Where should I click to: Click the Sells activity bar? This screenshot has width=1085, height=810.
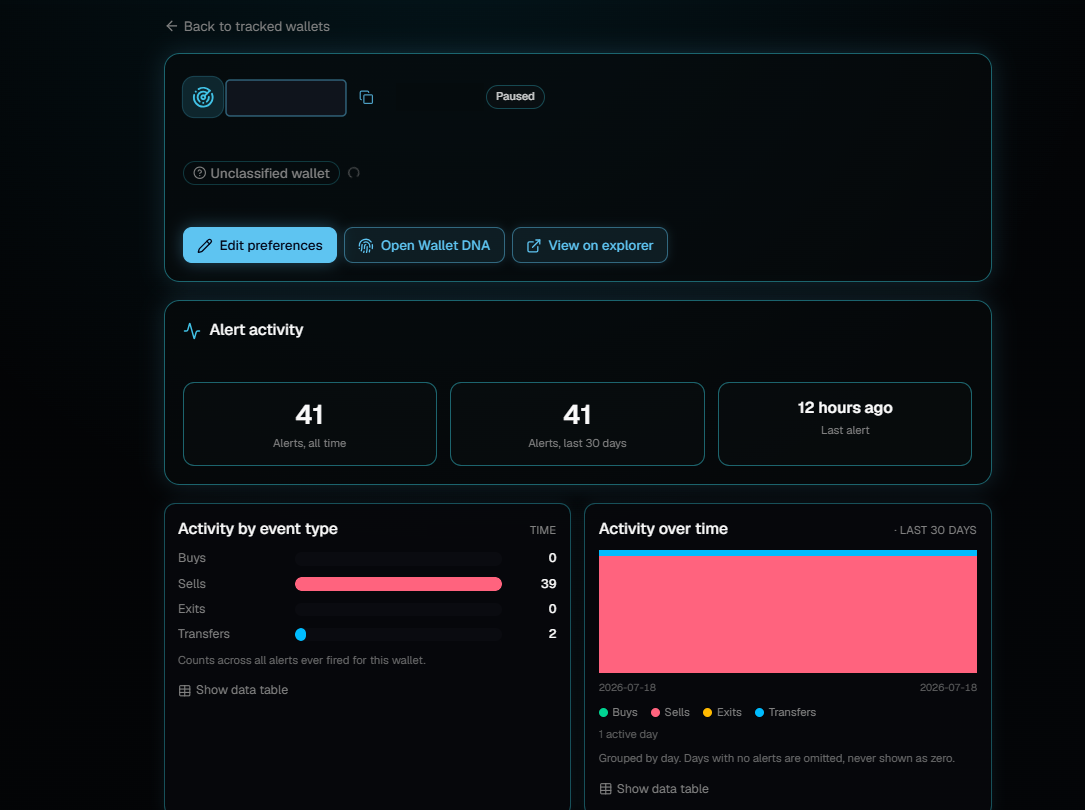pyautogui.click(x=398, y=584)
